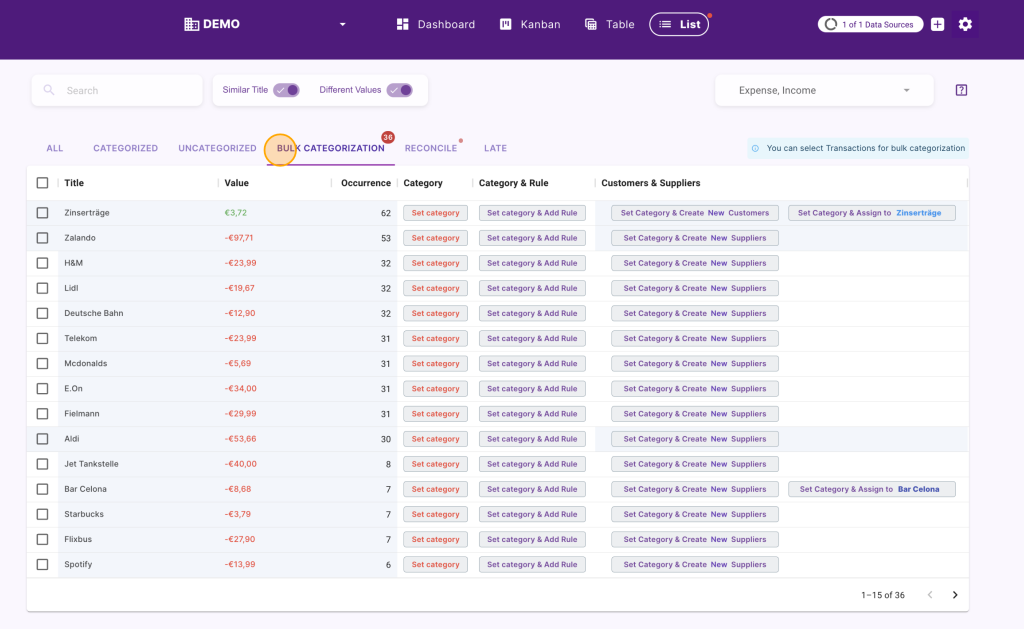Go to next page arrow
Viewport: 1024px width, 629px height.
click(x=955, y=594)
